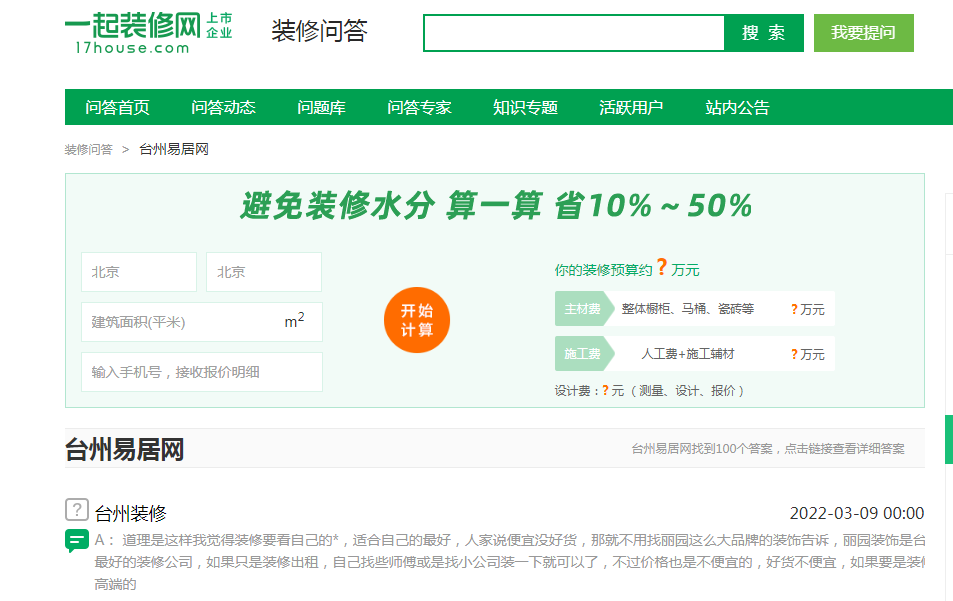Focus the top search input box
Screen dimensions: 953x601
(x=574, y=33)
